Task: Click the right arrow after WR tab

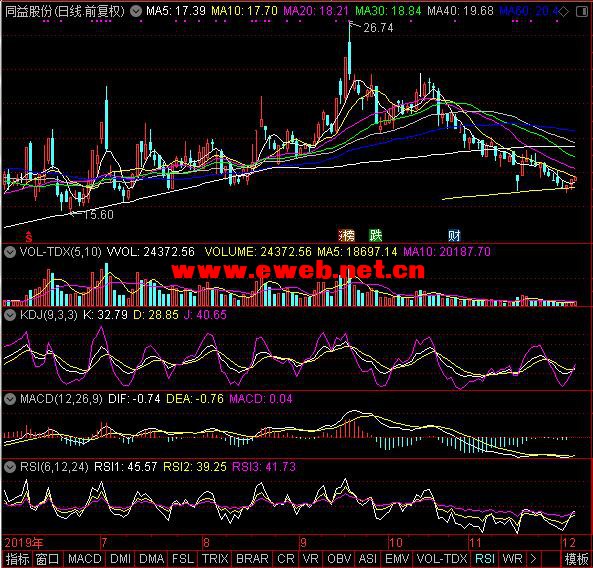Action: 533,559
